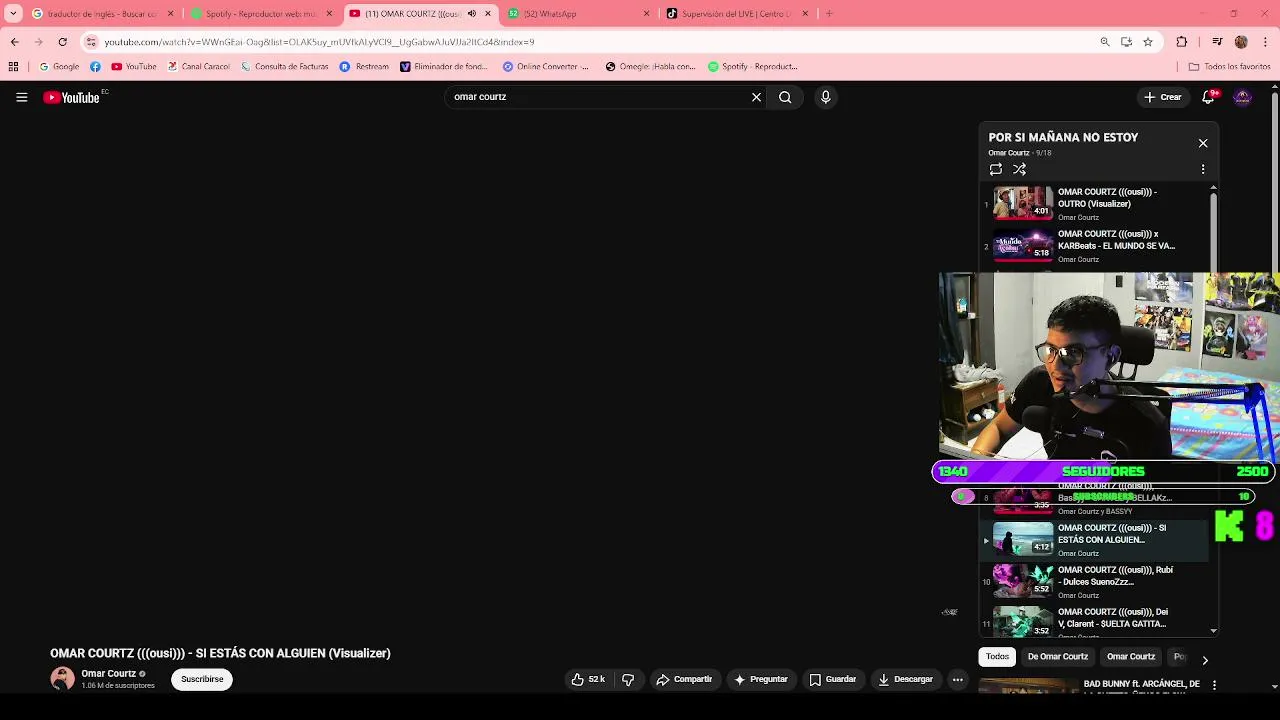
Task: Open the site information icon in address bar
Action: pos(91,42)
